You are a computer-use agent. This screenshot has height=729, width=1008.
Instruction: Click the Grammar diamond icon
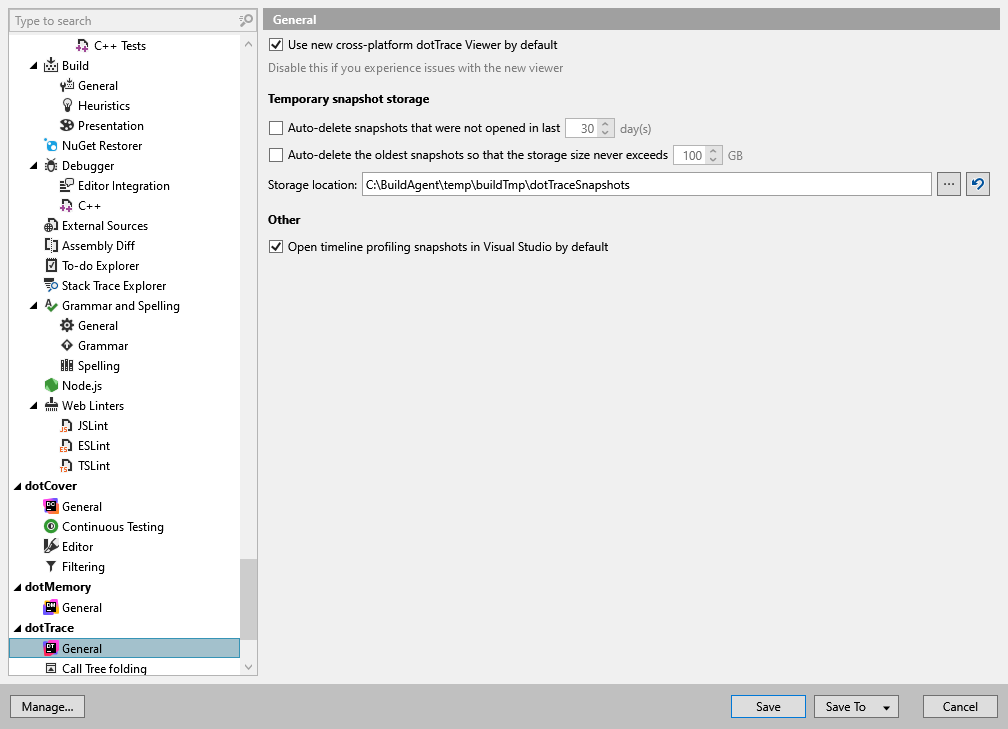(67, 345)
